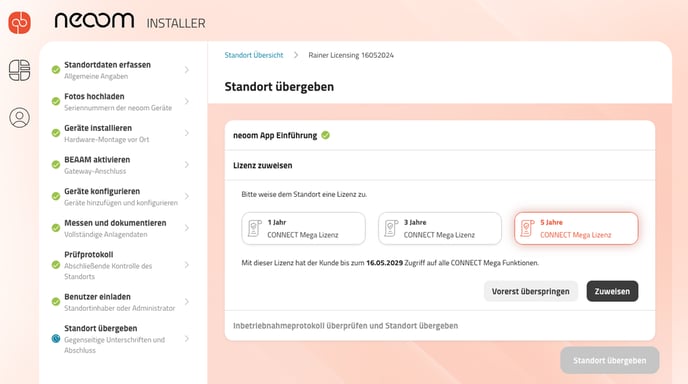Expand neoom App Einführung section

[x=440, y=135]
